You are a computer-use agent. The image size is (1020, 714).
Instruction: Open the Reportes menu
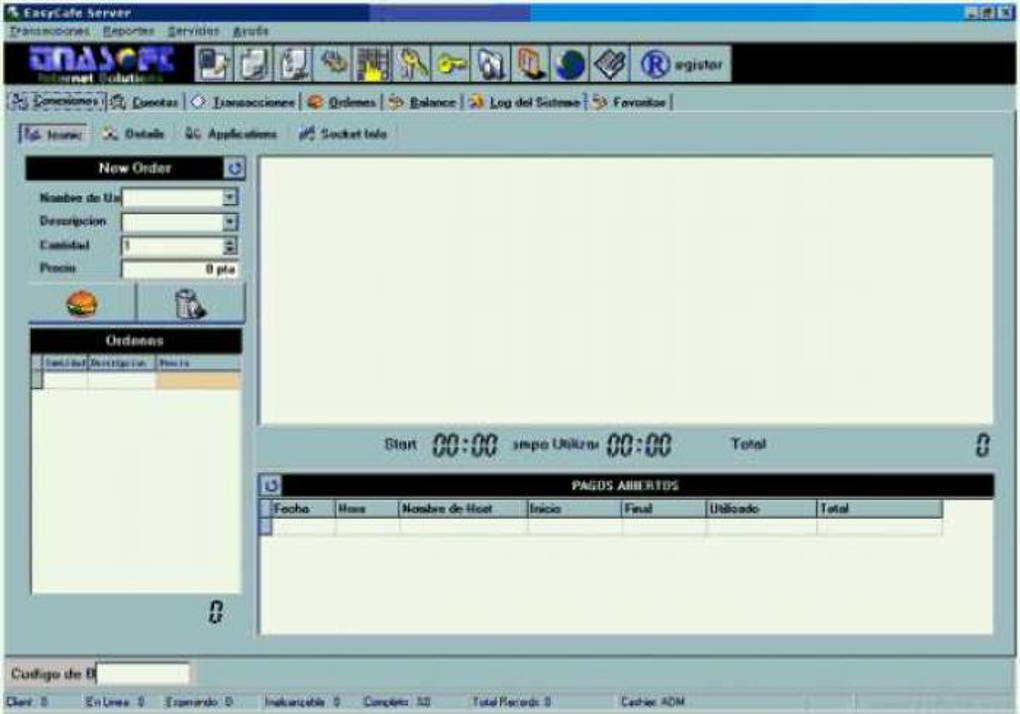pos(129,31)
